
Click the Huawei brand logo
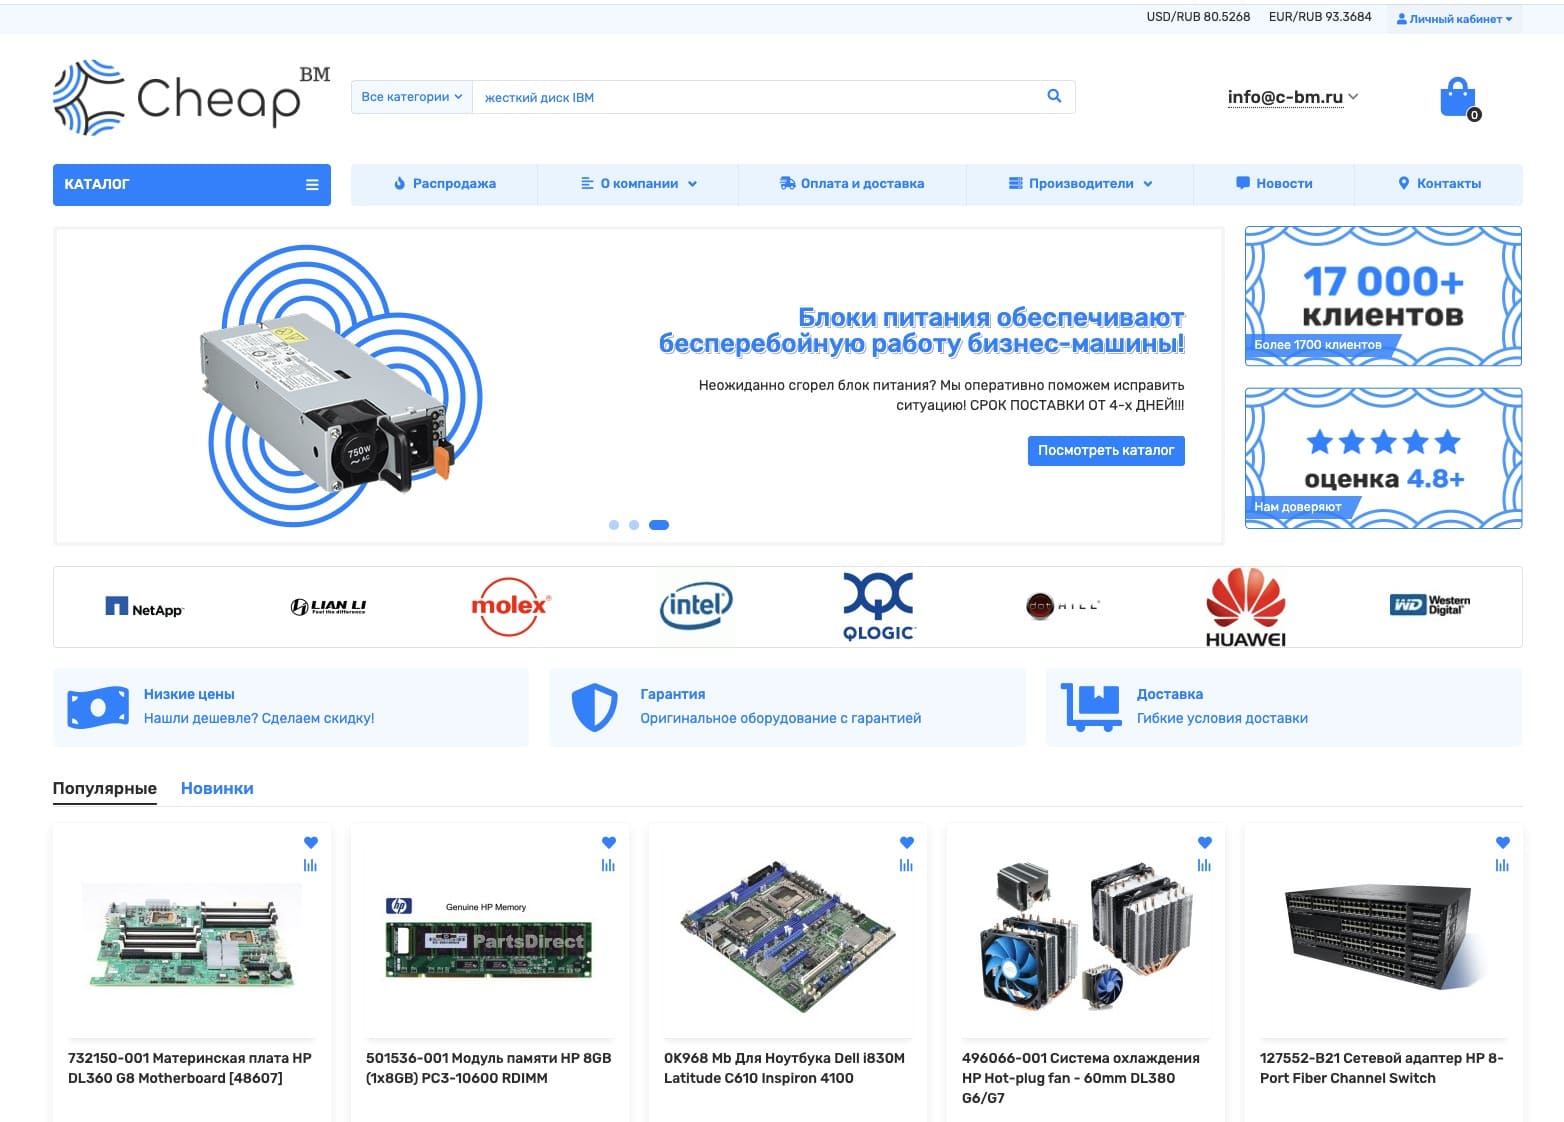[1245, 606]
